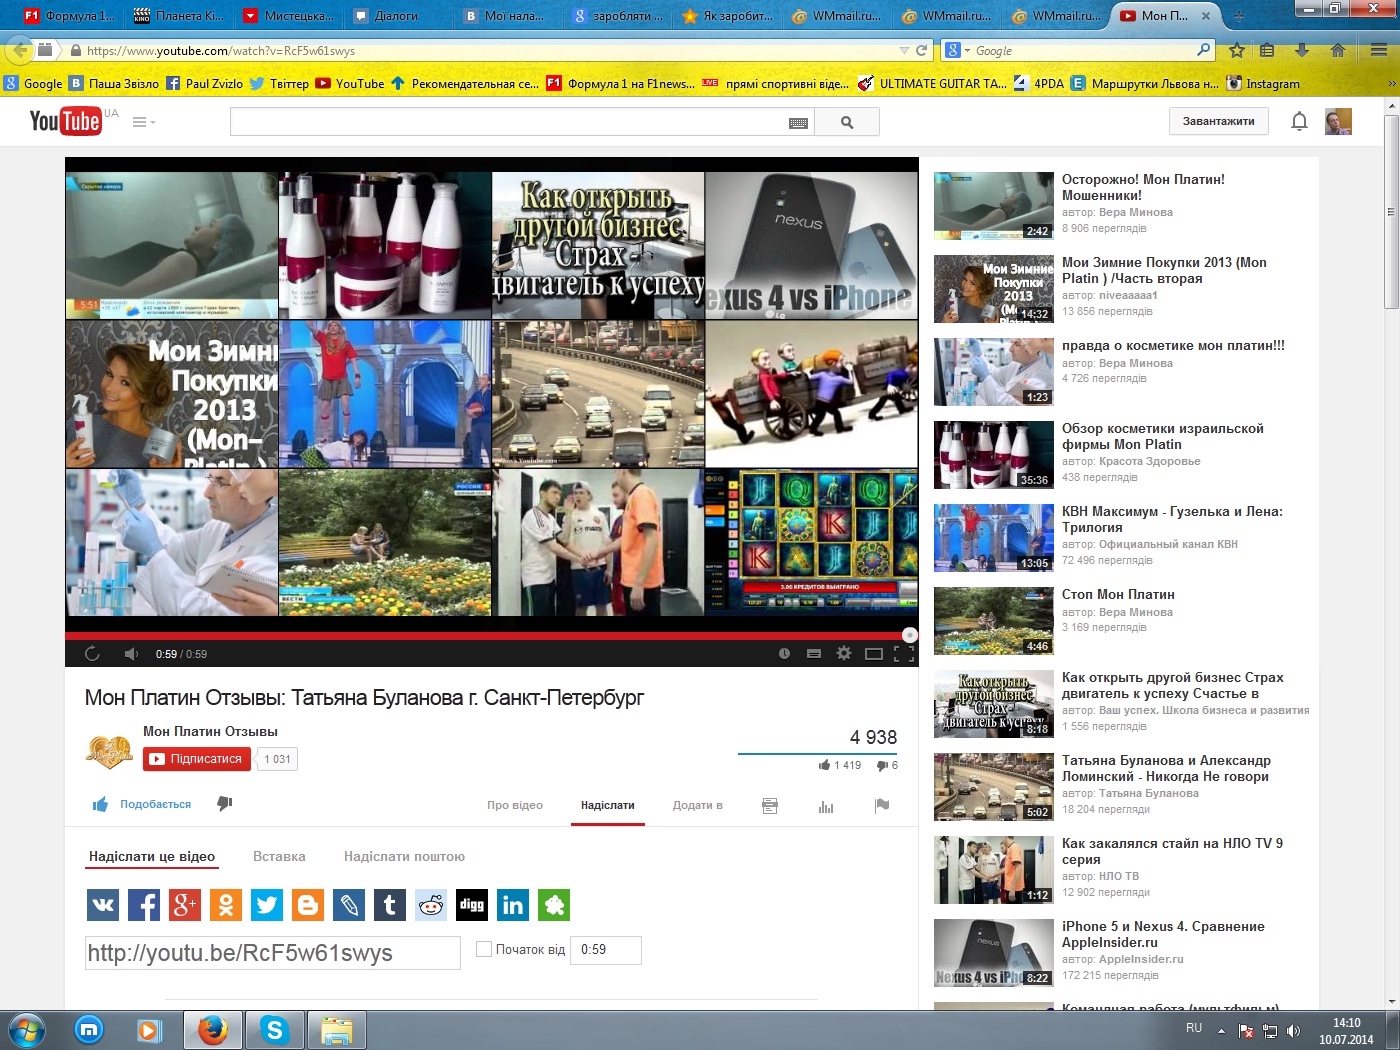Click the start time field 0:59
The height and width of the screenshot is (1050, 1400).
(605, 950)
